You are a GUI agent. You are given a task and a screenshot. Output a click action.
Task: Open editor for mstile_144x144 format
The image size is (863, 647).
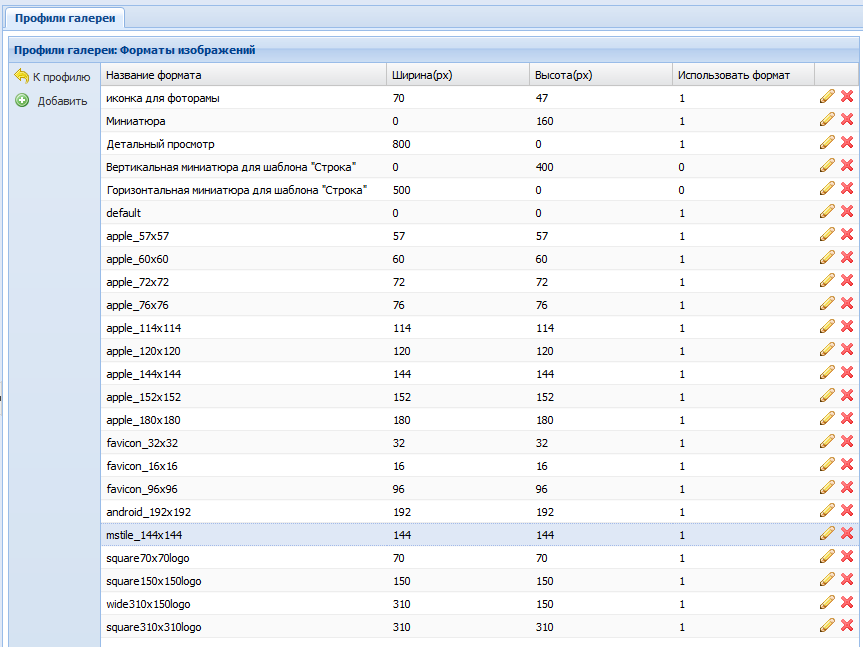[827, 534]
